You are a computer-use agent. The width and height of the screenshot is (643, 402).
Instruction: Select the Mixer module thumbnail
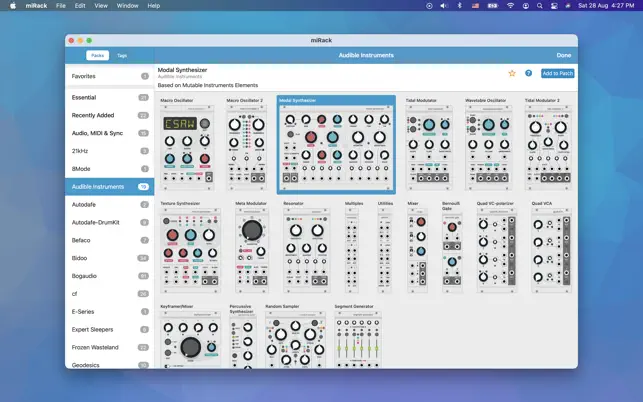pyautogui.click(x=417, y=250)
